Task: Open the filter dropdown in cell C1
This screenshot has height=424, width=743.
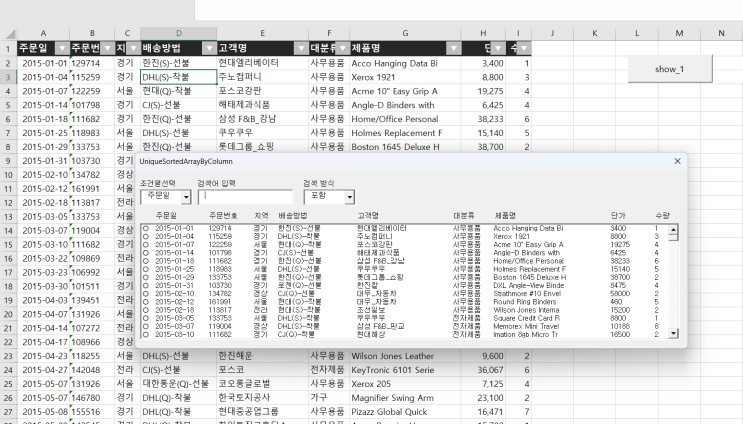Action: coord(134,48)
